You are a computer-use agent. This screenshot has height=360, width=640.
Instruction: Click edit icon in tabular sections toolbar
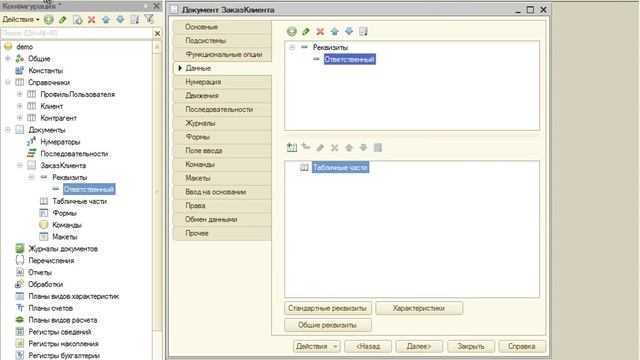pyautogui.click(x=320, y=147)
